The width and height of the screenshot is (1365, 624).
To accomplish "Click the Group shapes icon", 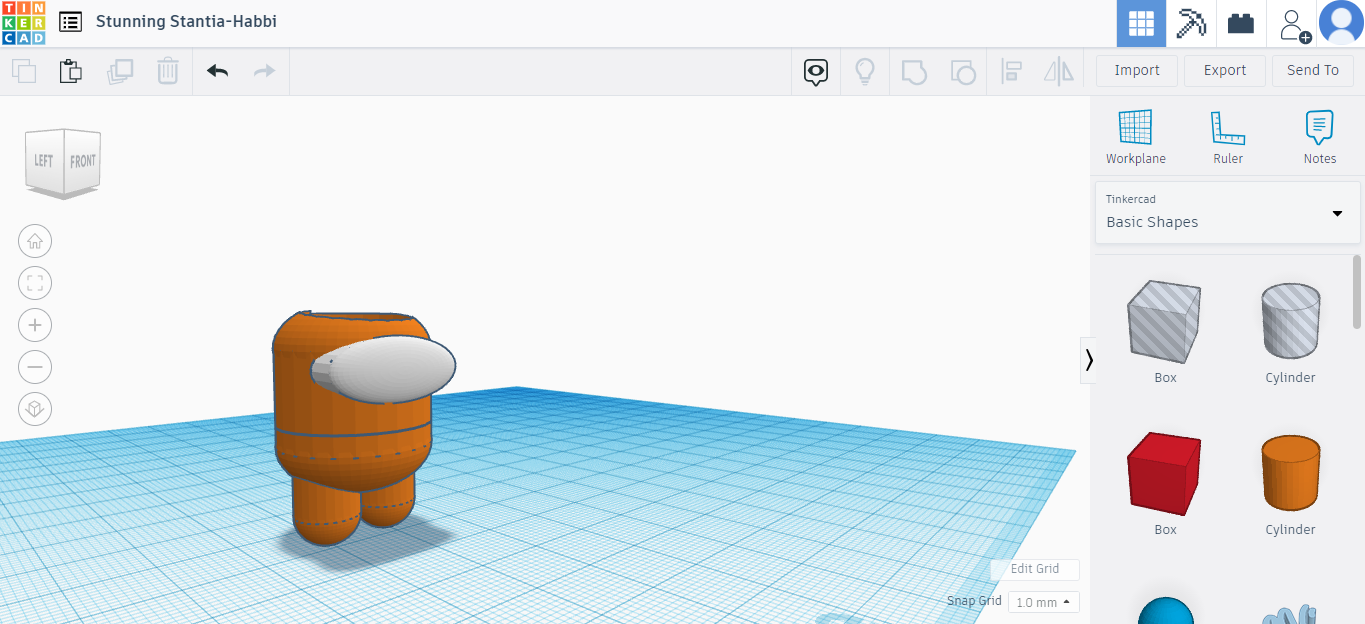I will tap(914, 71).
